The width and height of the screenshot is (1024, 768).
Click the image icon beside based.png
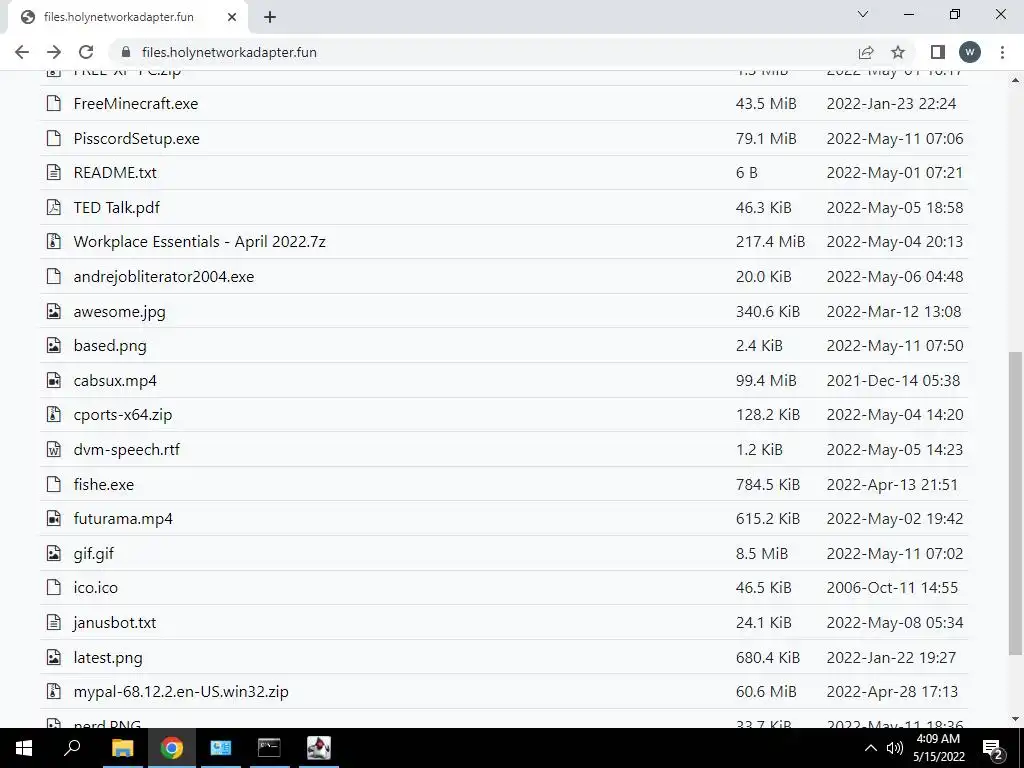(x=54, y=345)
